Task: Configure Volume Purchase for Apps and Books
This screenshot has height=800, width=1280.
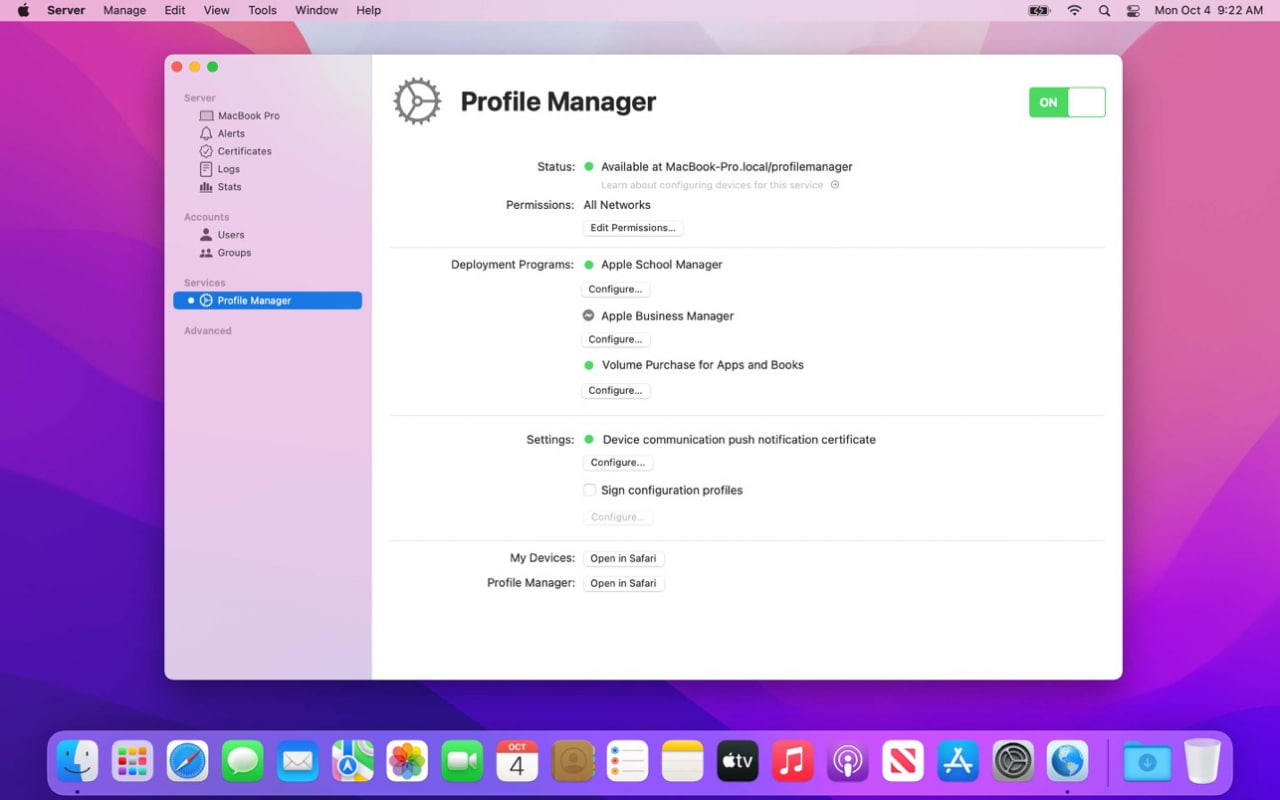Action: tap(616, 390)
